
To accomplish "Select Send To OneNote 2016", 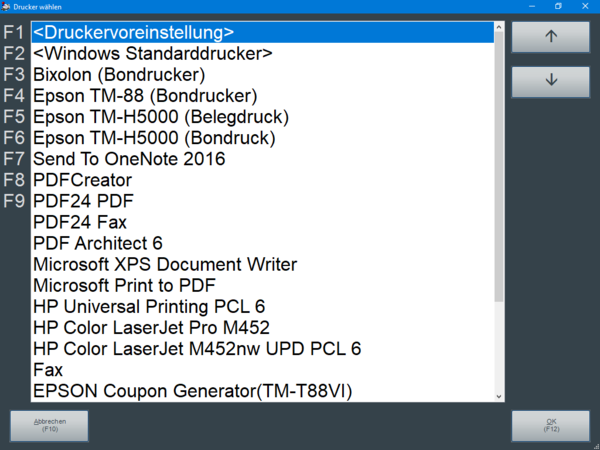I will pyautogui.click(x=129, y=158).
